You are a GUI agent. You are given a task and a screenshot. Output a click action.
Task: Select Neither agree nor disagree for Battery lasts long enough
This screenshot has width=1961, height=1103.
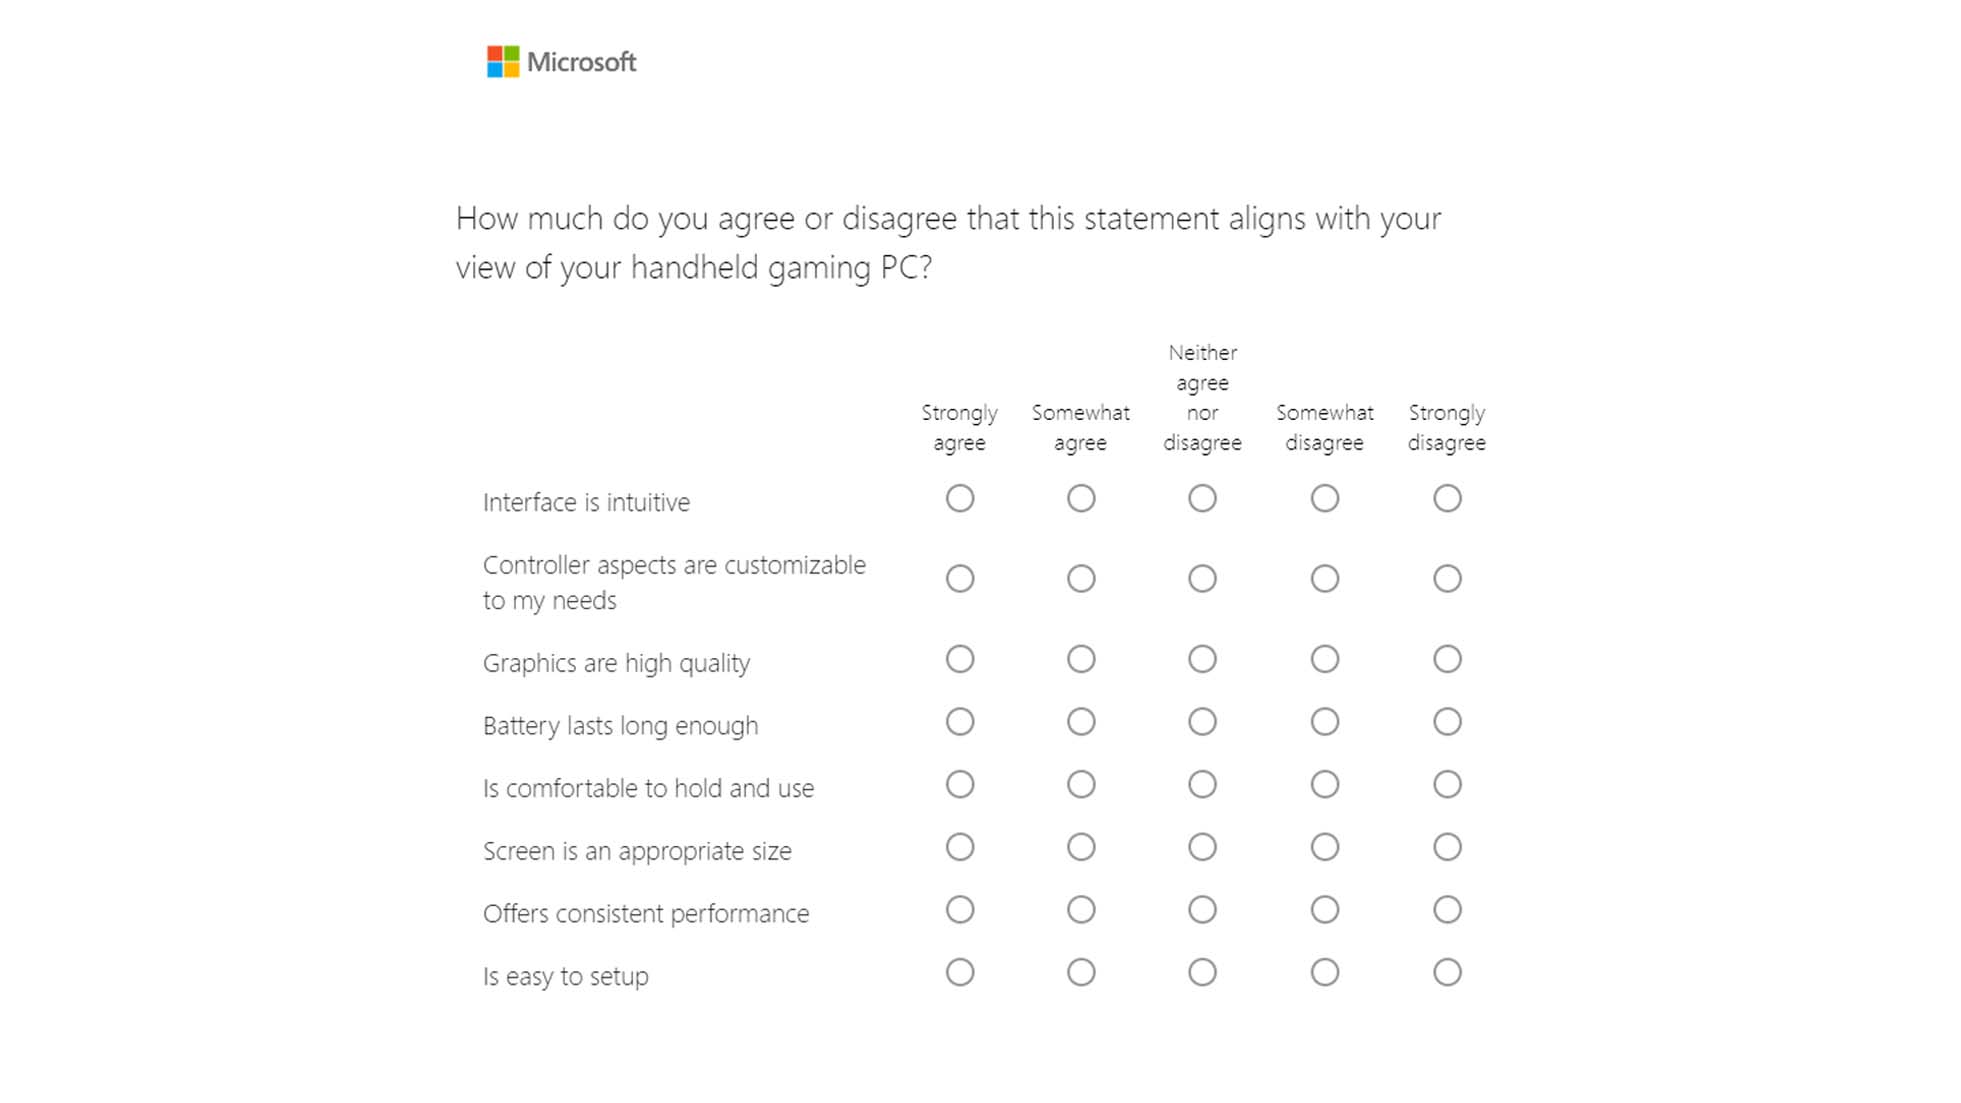1203,721
